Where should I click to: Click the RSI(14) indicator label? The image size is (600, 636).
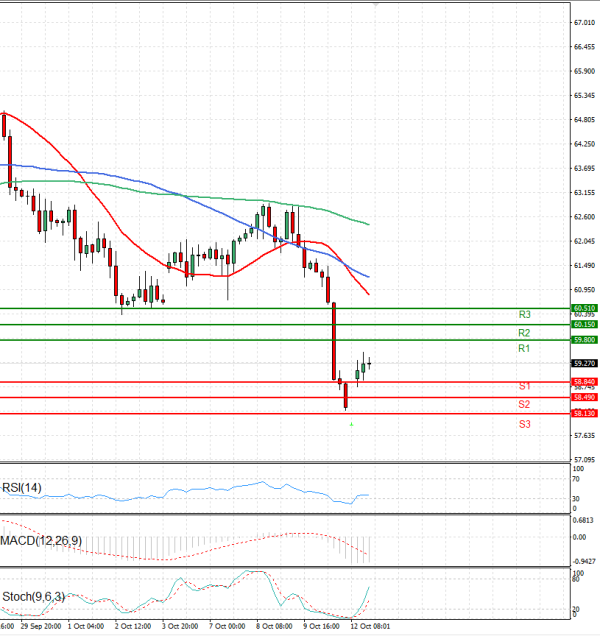point(24,488)
